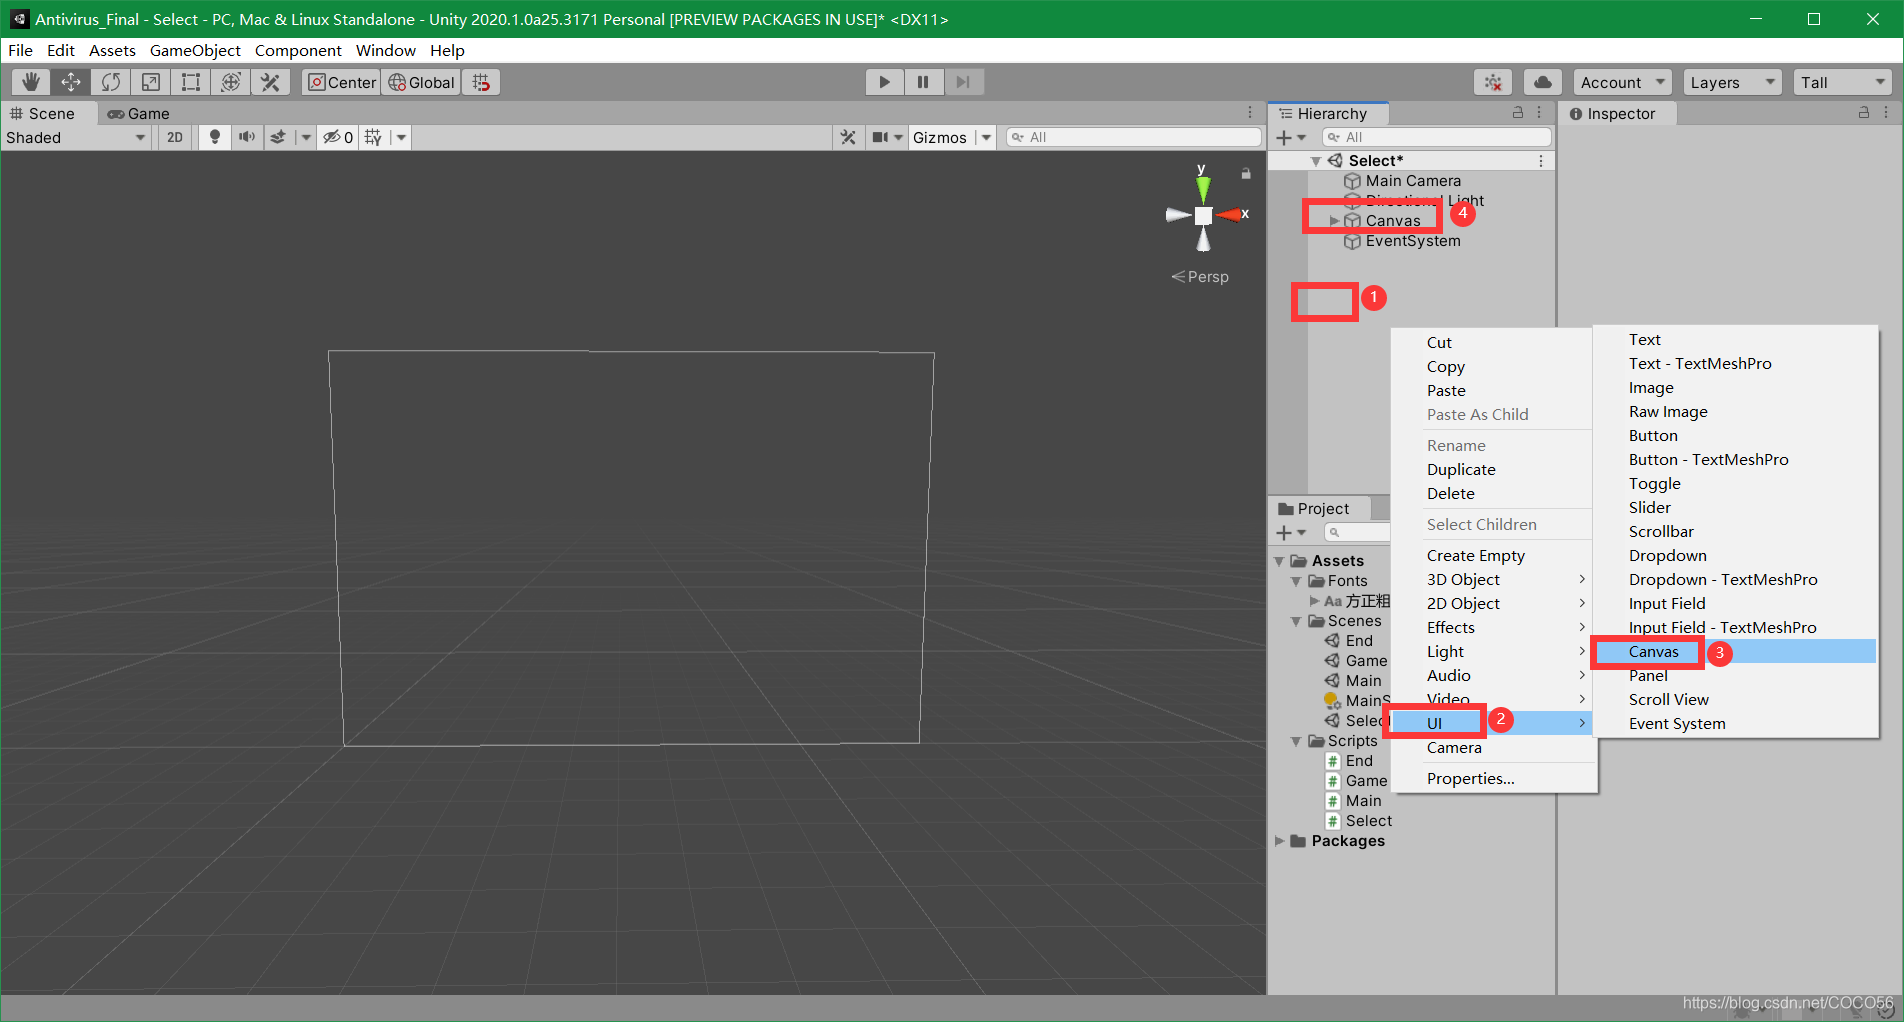
Task: Select the Hand tool in the toolbar
Action: point(30,82)
